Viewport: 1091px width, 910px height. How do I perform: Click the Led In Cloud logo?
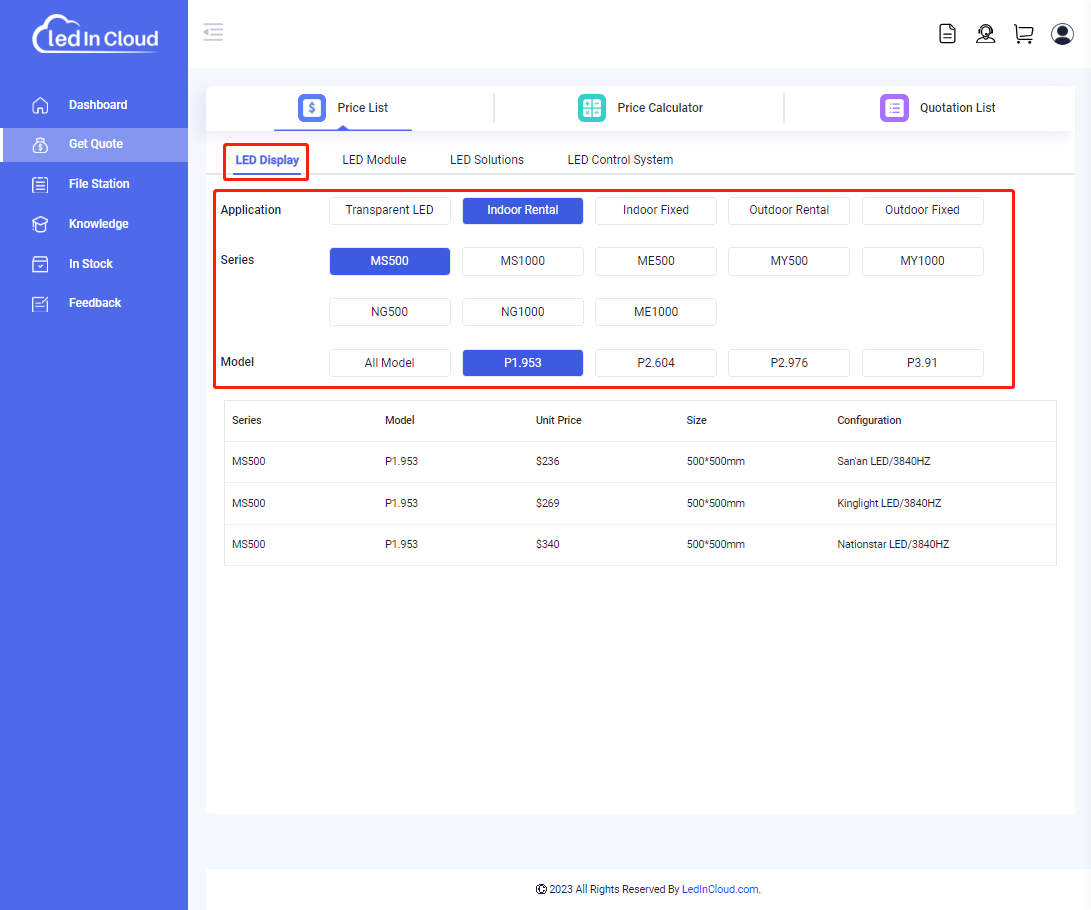pyautogui.click(x=95, y=36)
